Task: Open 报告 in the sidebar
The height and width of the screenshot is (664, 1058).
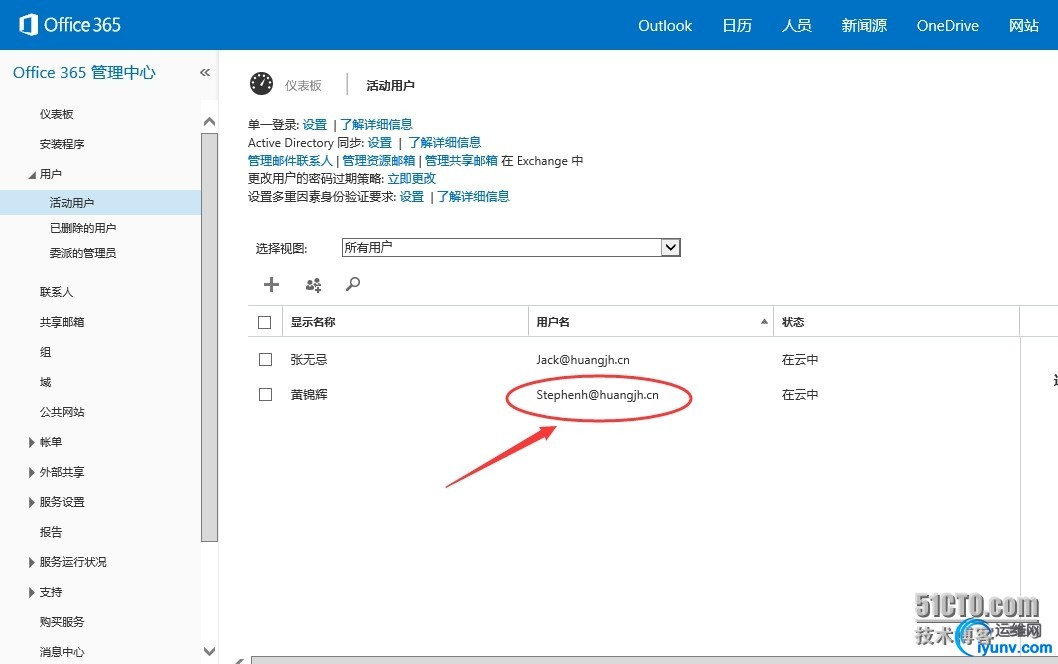Action: pyautogui.click(x=51, y=532)
